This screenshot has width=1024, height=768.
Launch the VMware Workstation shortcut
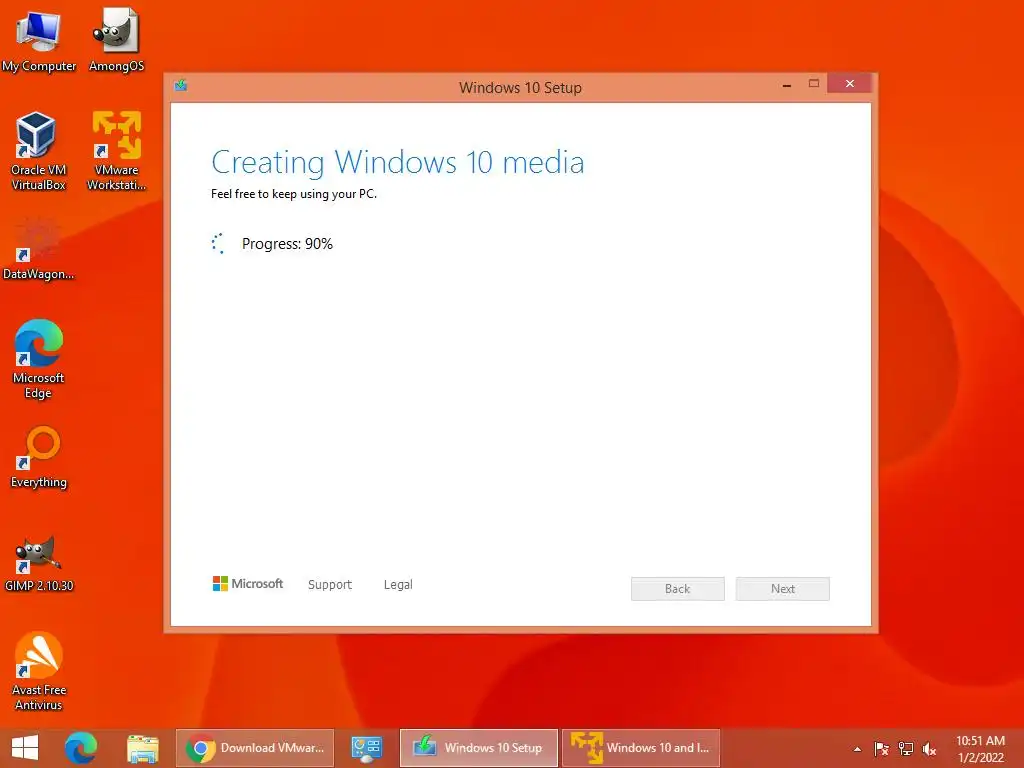tap(116, 151)
